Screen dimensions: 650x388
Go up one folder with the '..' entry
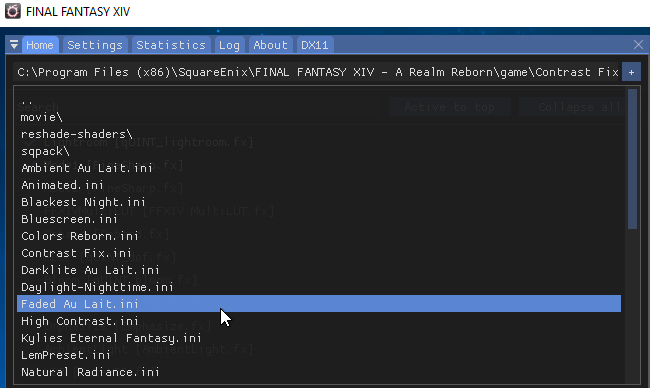tap(319, 100)
